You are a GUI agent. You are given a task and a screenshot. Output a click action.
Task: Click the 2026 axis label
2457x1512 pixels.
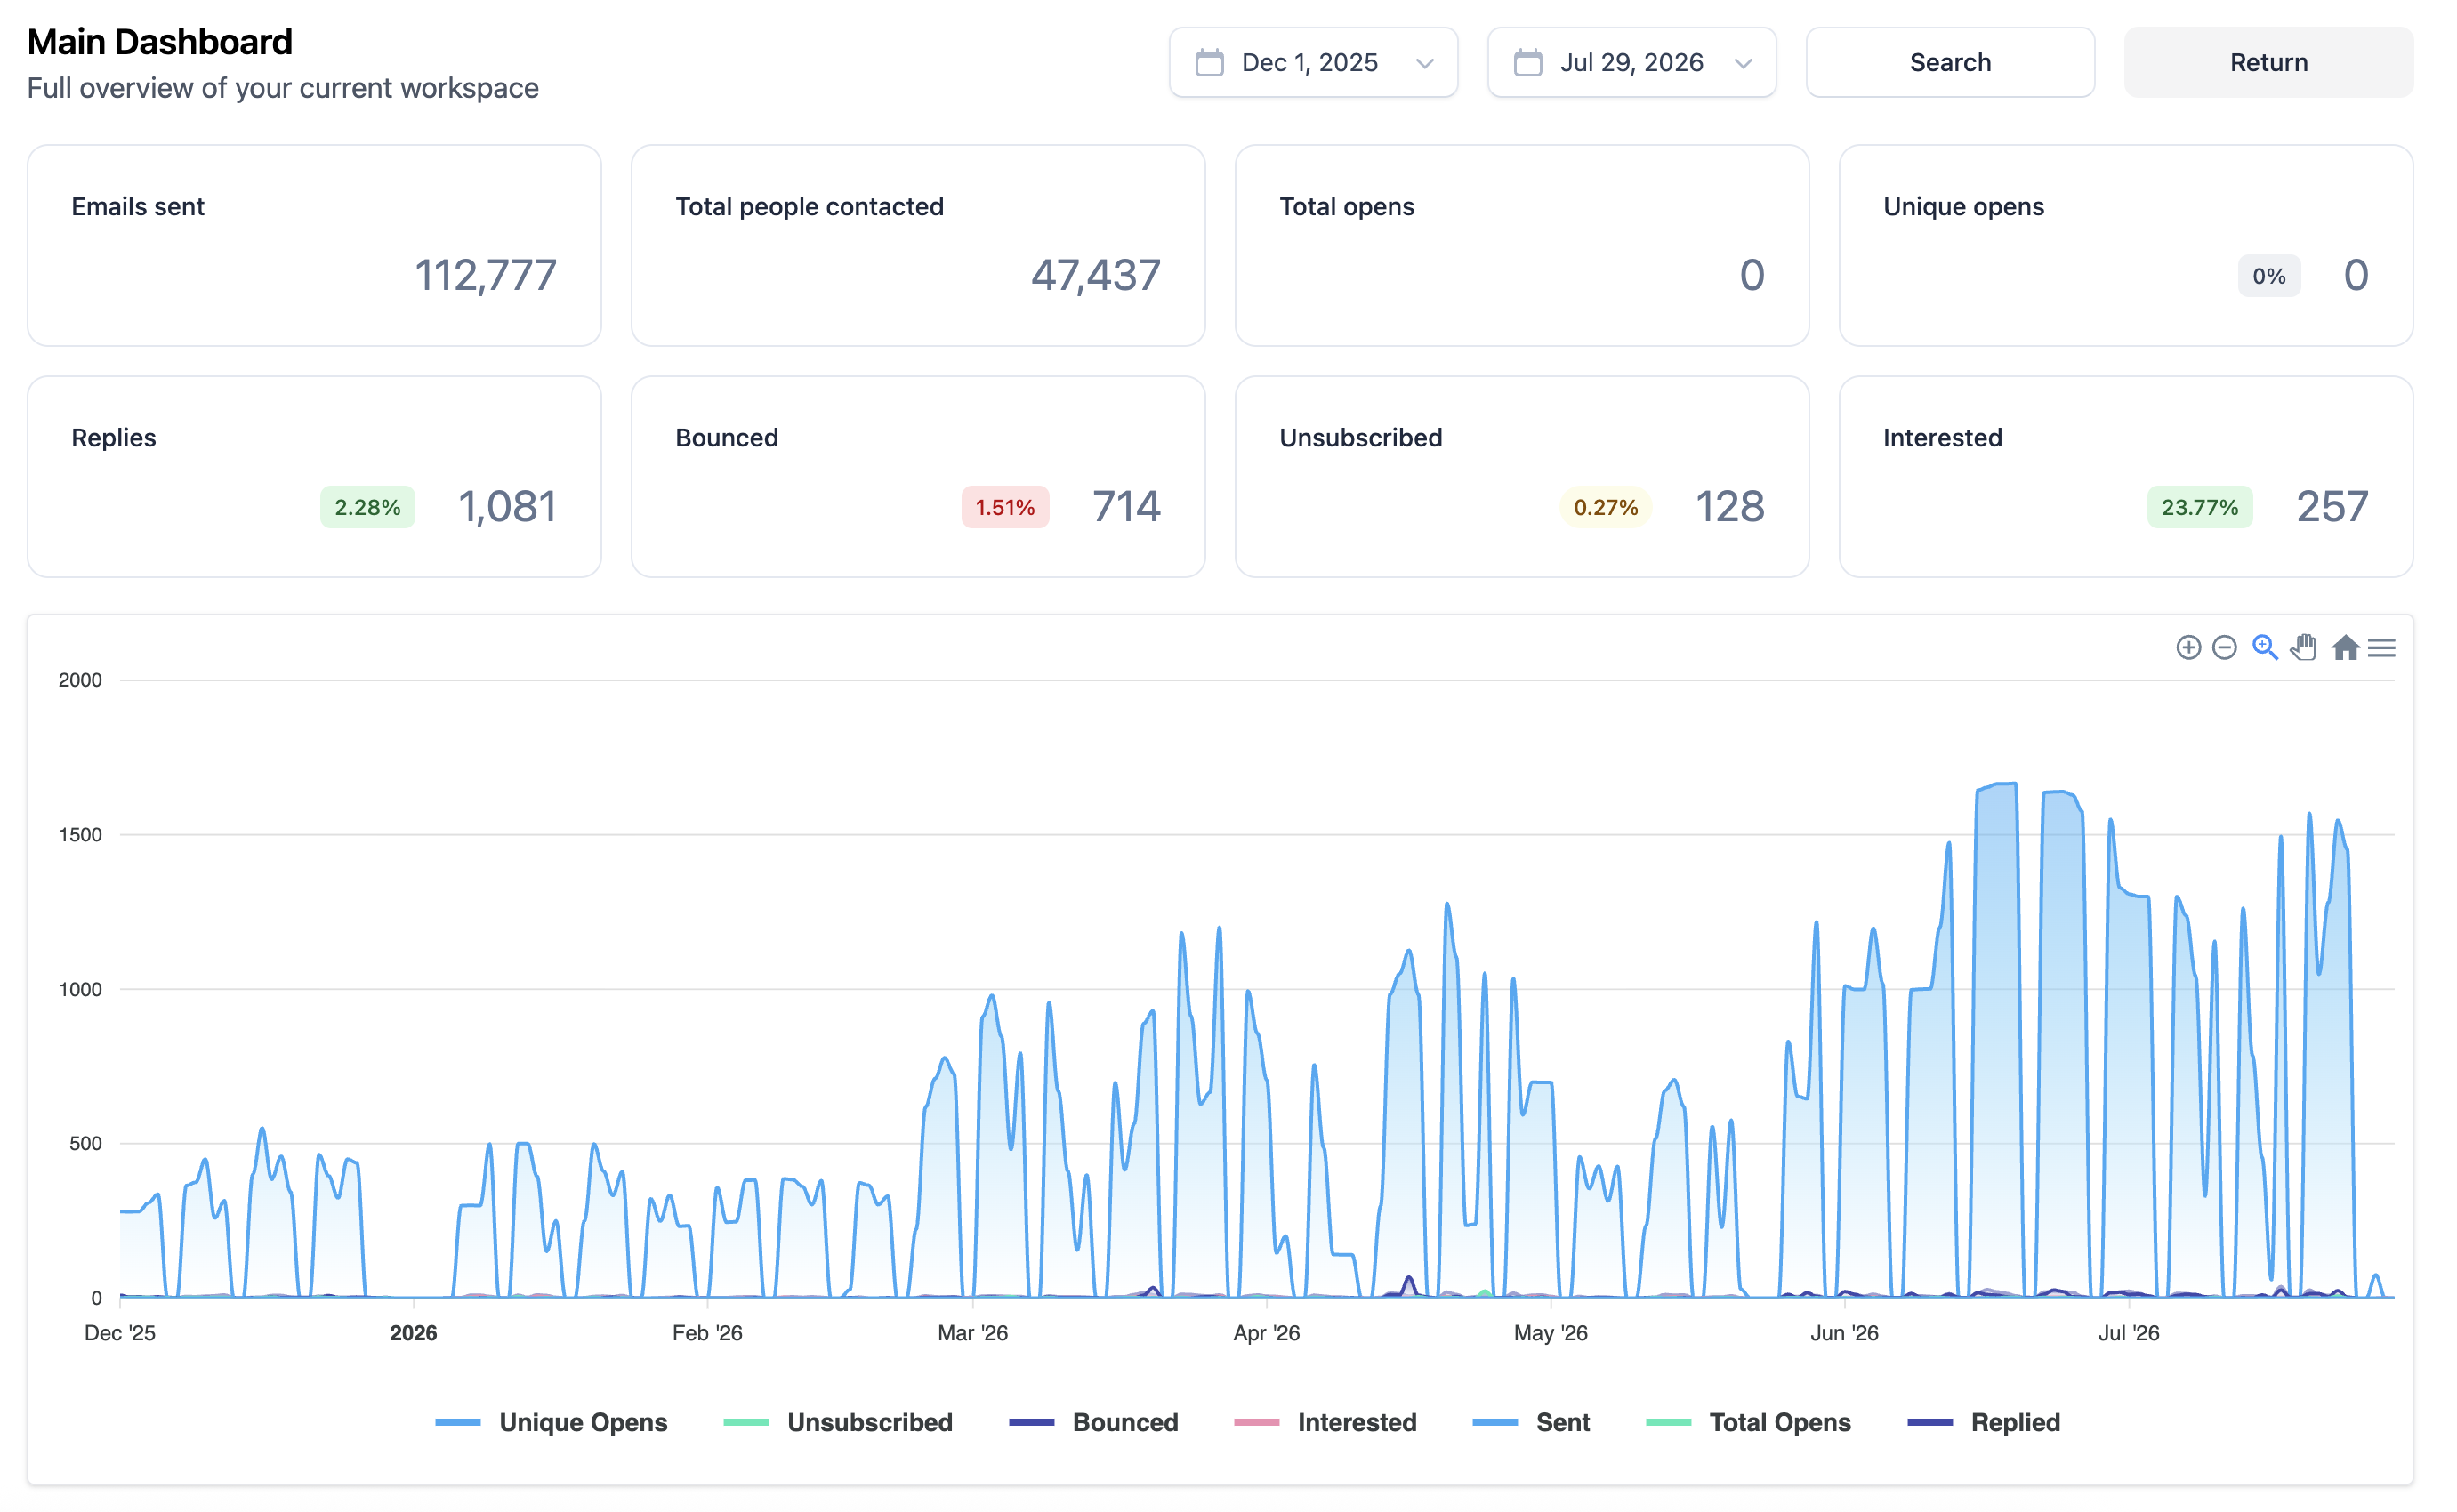coord(413,1333)
